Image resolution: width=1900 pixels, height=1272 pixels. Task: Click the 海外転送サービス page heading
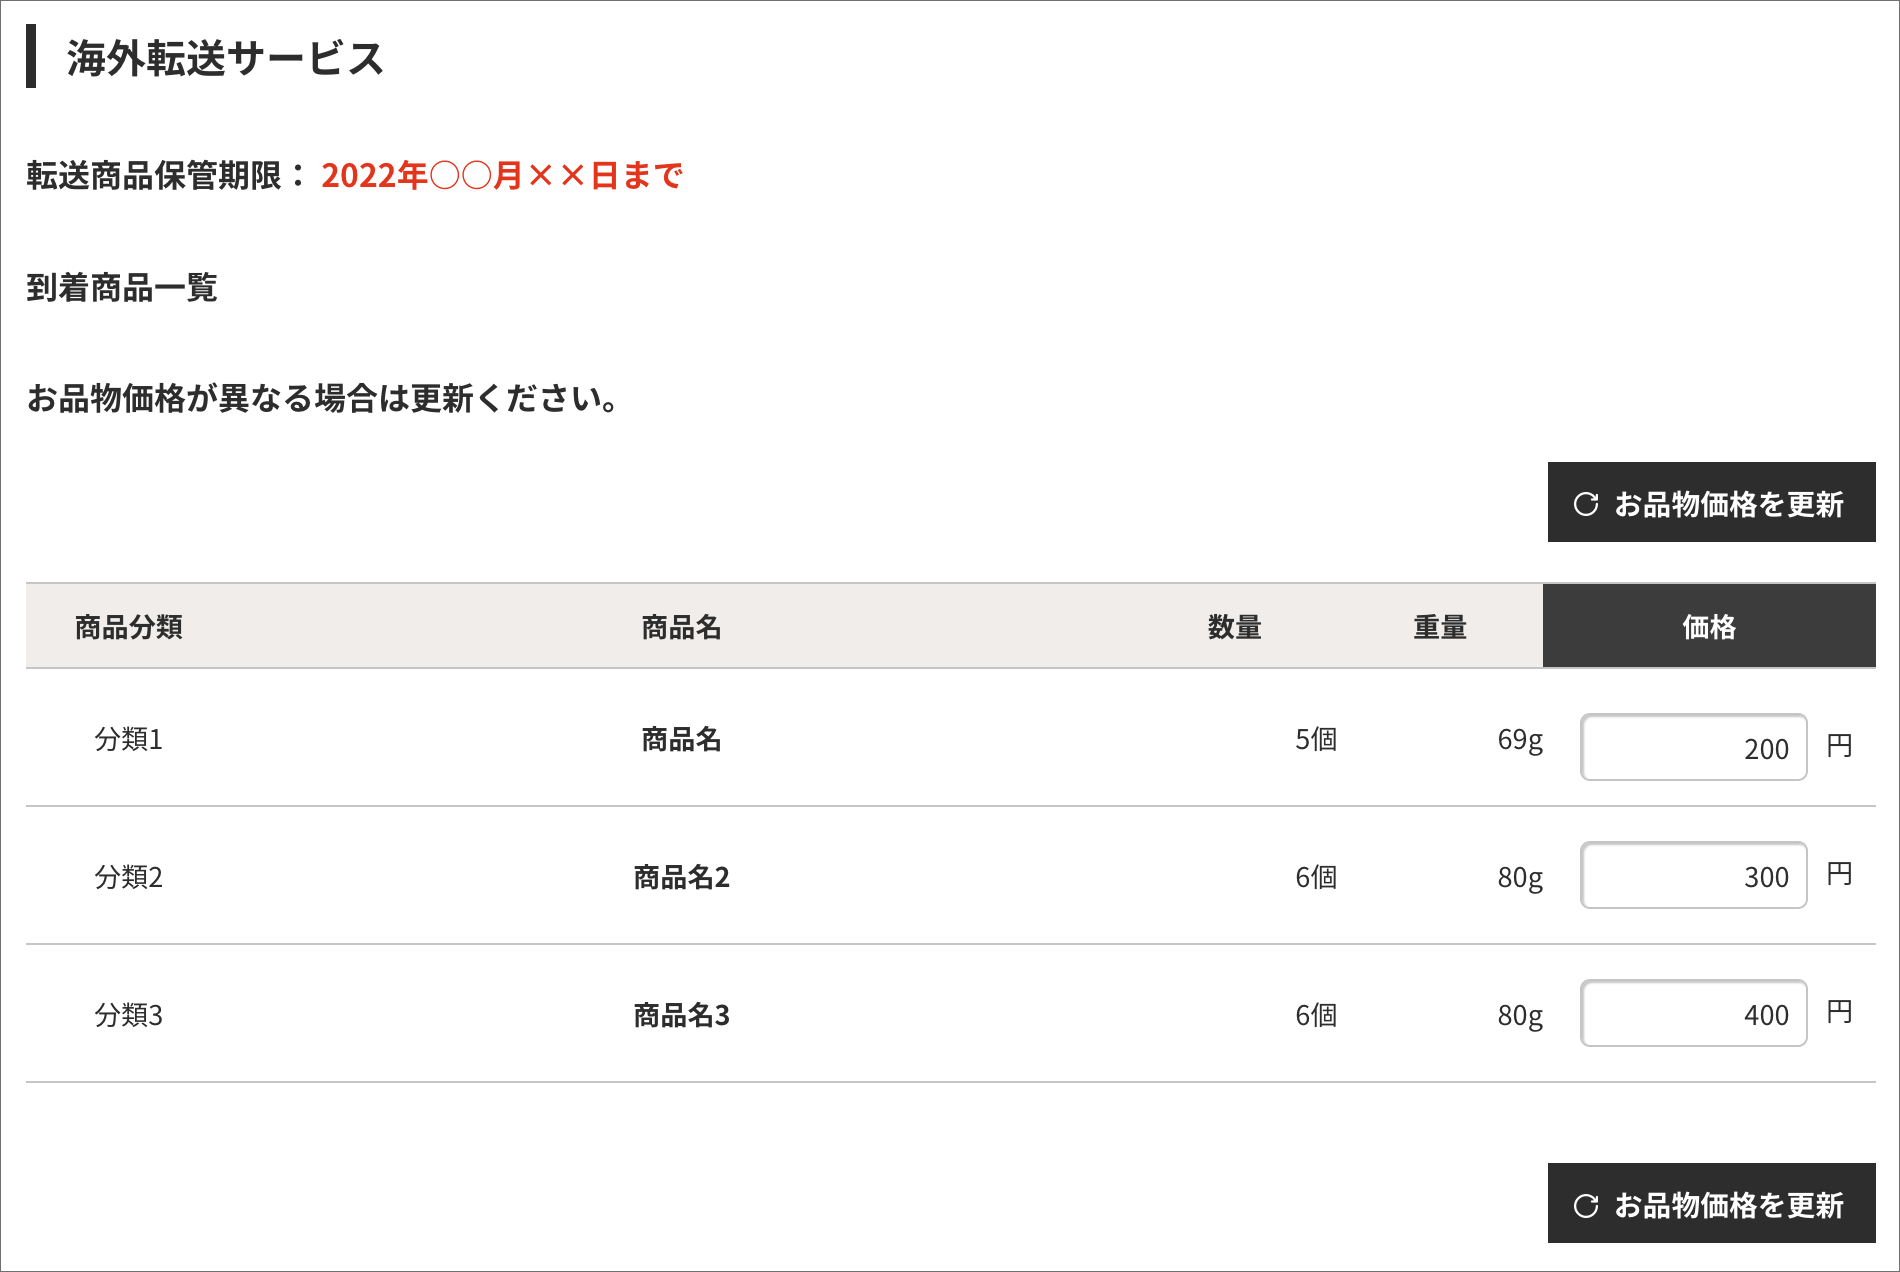coord(225,58)
